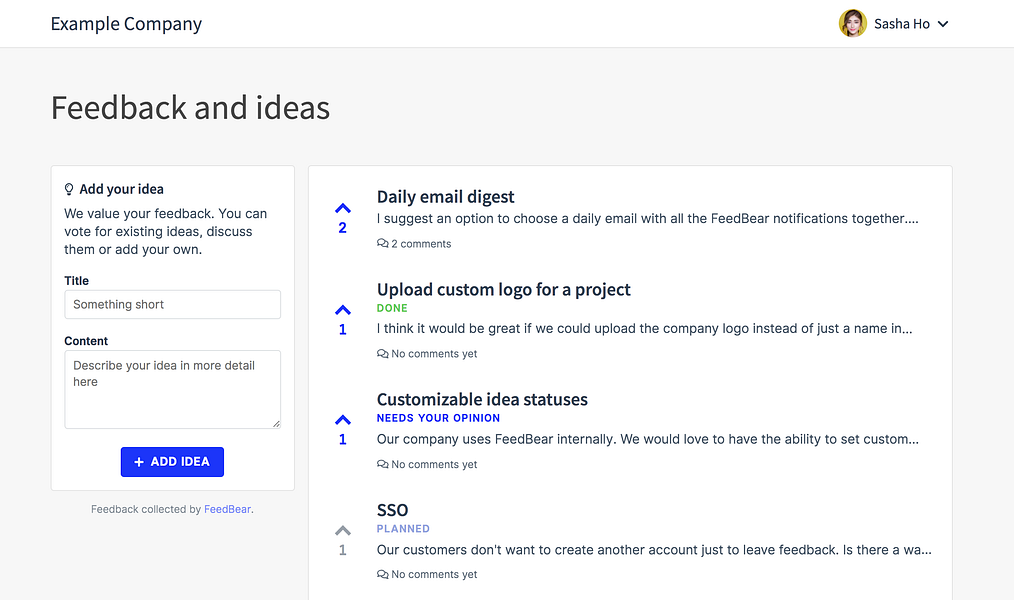Open the SSO idea title
The height and width of the screenshot is (600, 1014).
pos(393,510)
